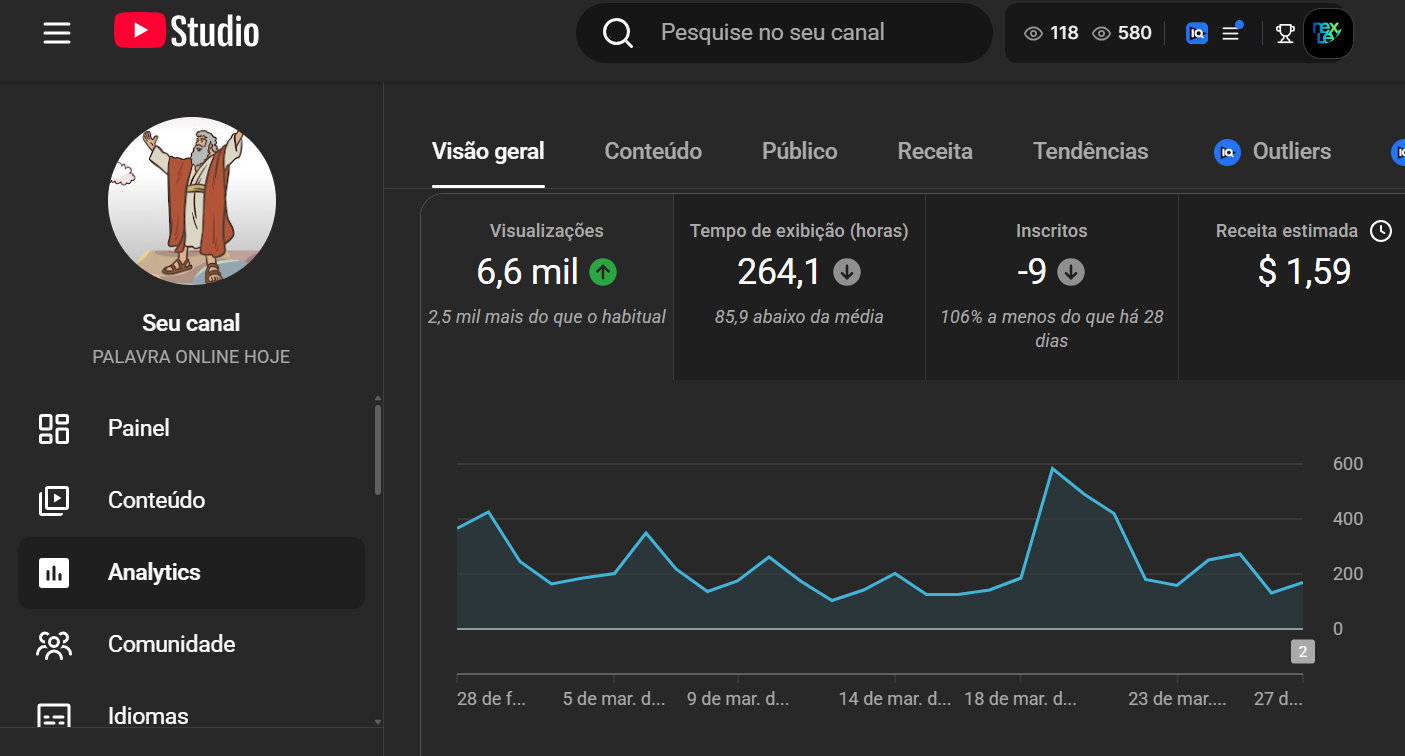Open the Público tab
Screen dimensions: 1405x756
click(x=800, y=152)
